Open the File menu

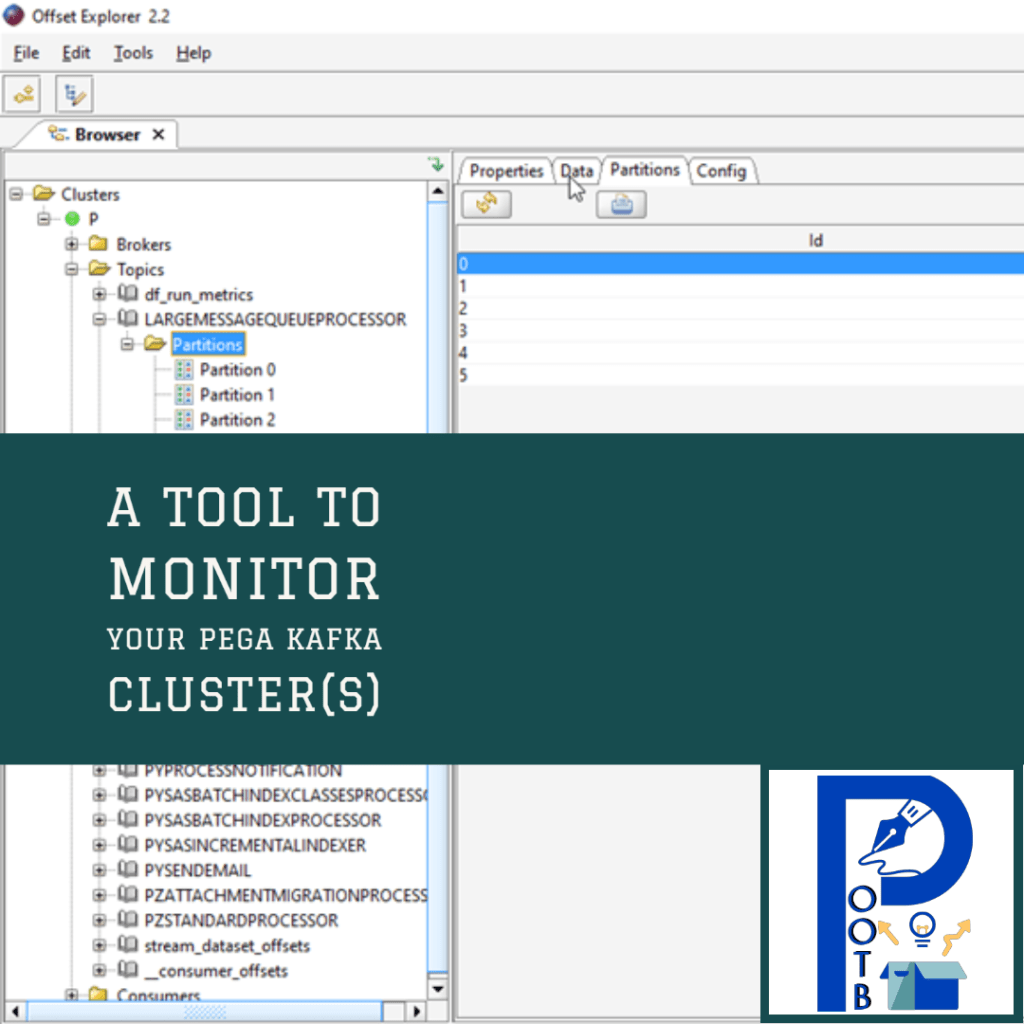(26, 53)
